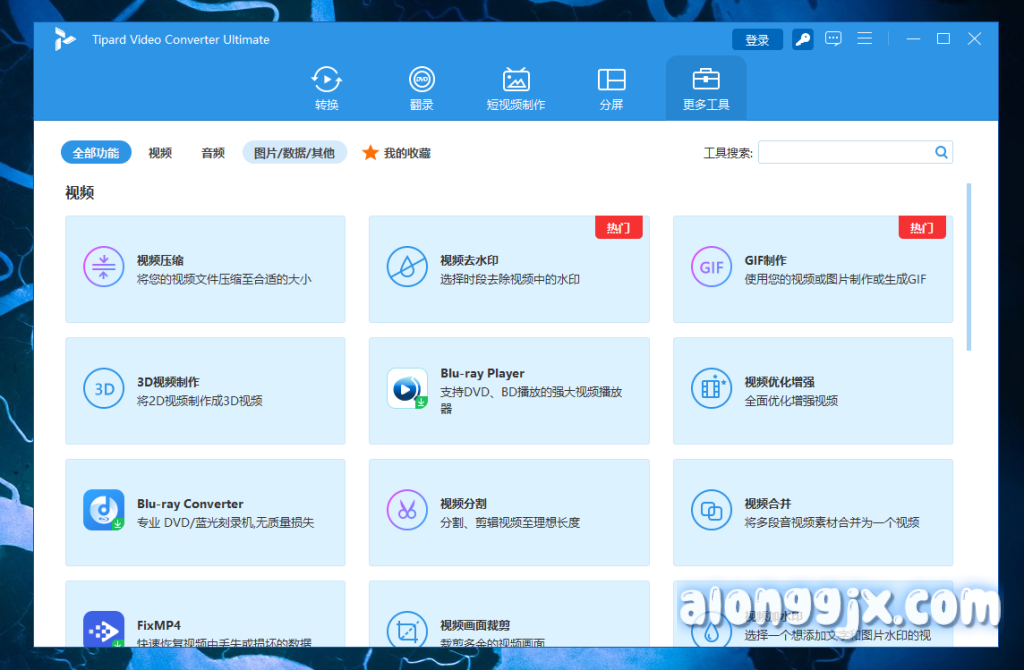Open the feedback chat bubble icon

833,39
